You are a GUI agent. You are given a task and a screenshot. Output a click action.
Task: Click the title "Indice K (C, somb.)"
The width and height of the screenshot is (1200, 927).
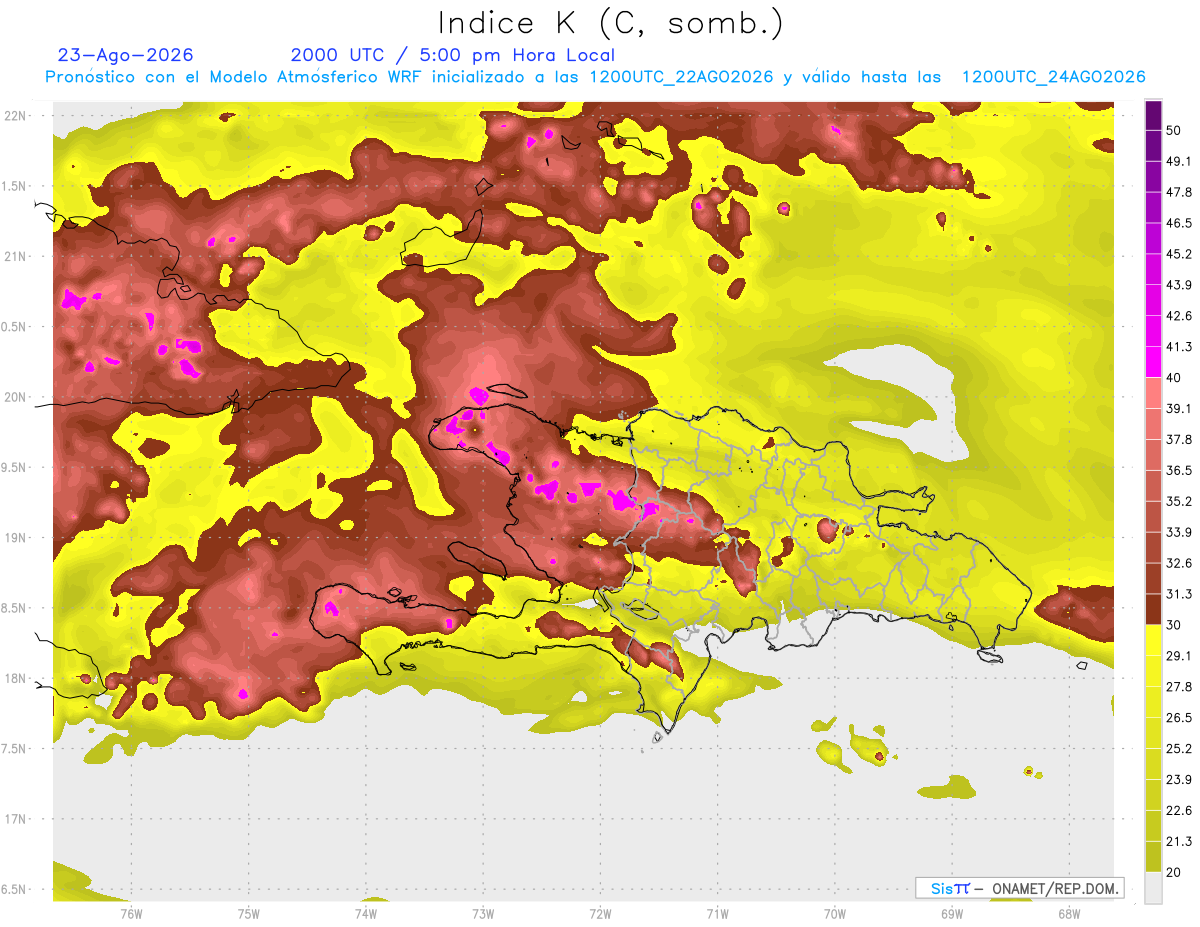point(611,23)
